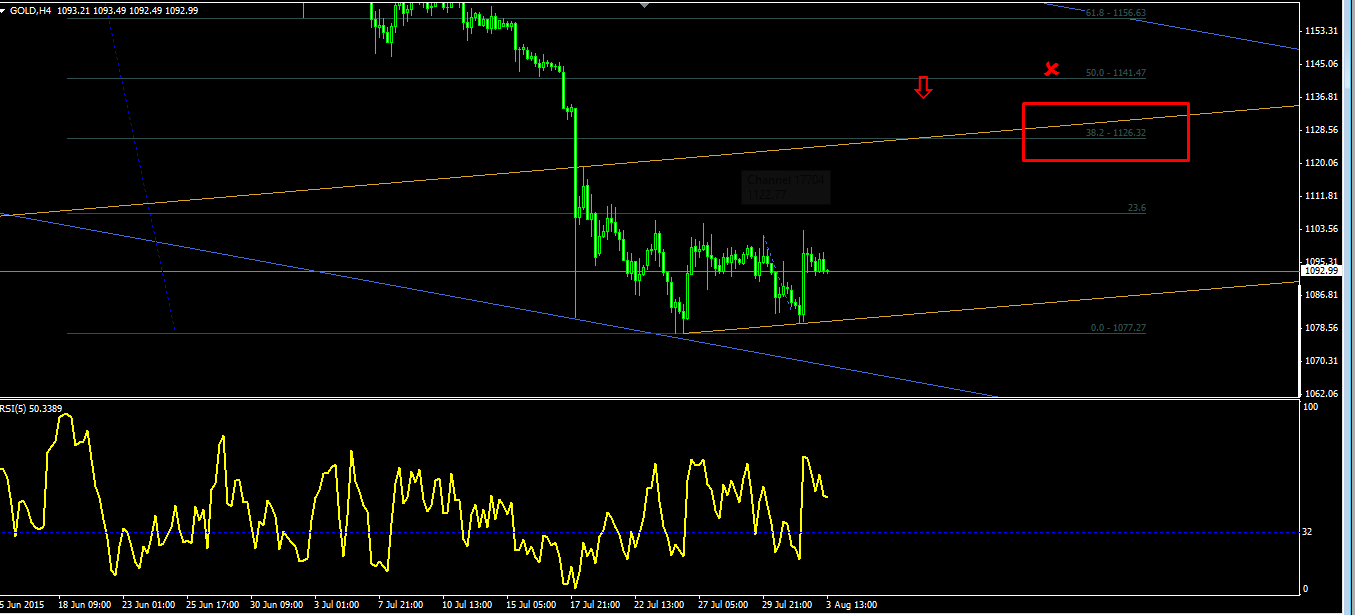
Task: Select the red rectangle by its border
Action: coord(1105,103)
